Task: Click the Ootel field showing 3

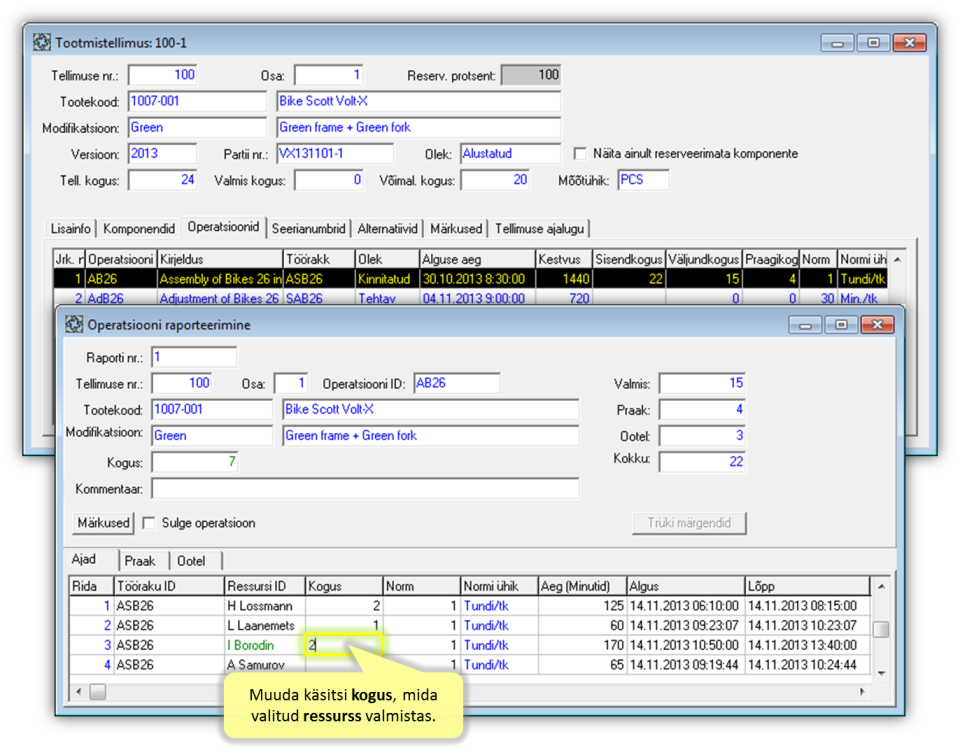Action: 702,436
